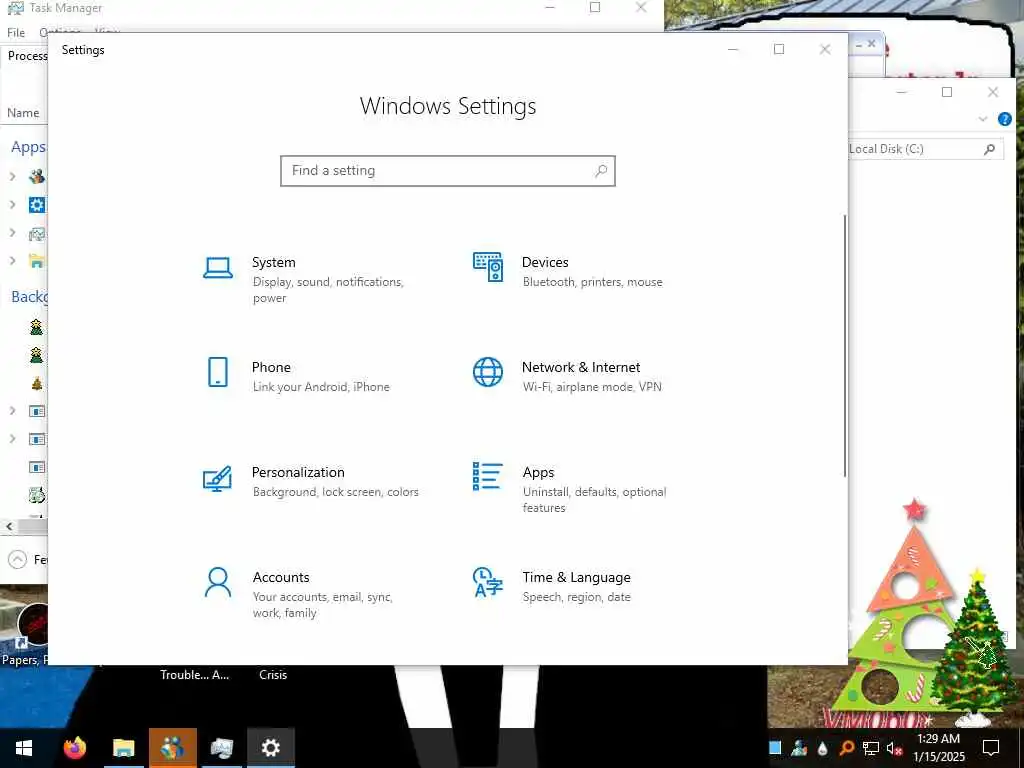The image size is (1024, 768).
Task: Select the File Explorer folder process icon
Action: pos(37,261)
